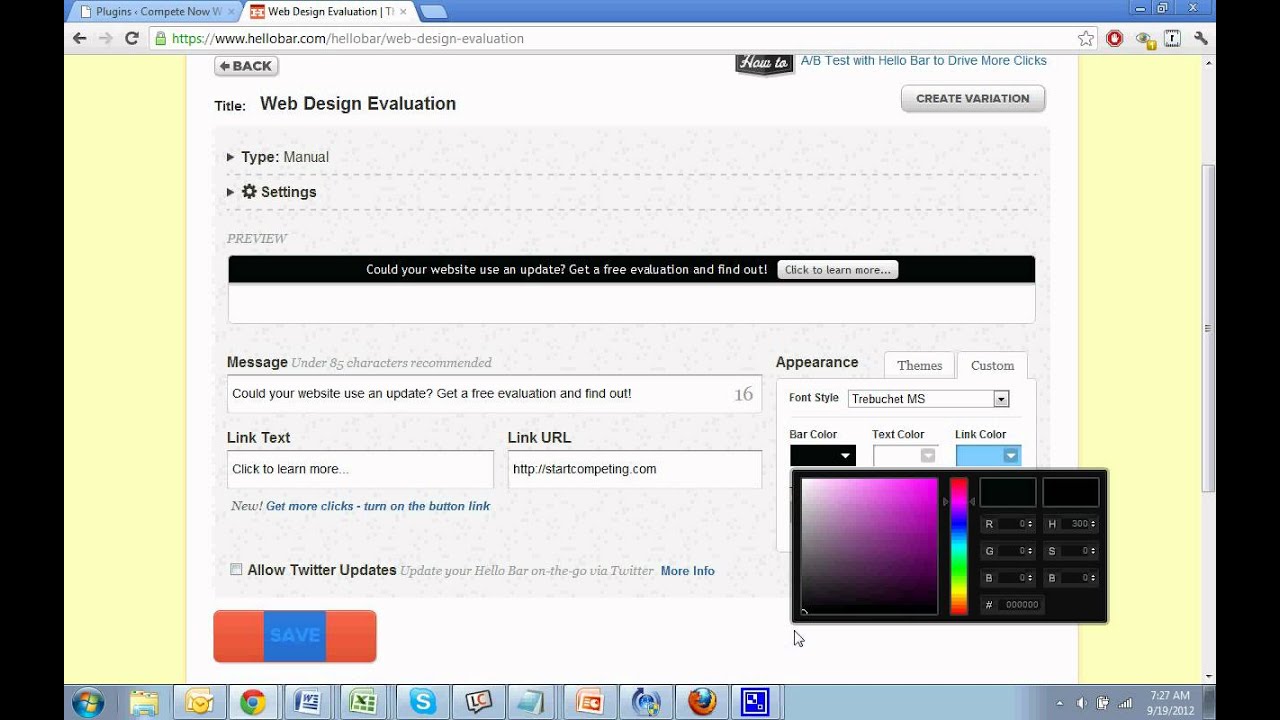Open a new browser tab
1280x720 pixels.
[x=432, y=12]
